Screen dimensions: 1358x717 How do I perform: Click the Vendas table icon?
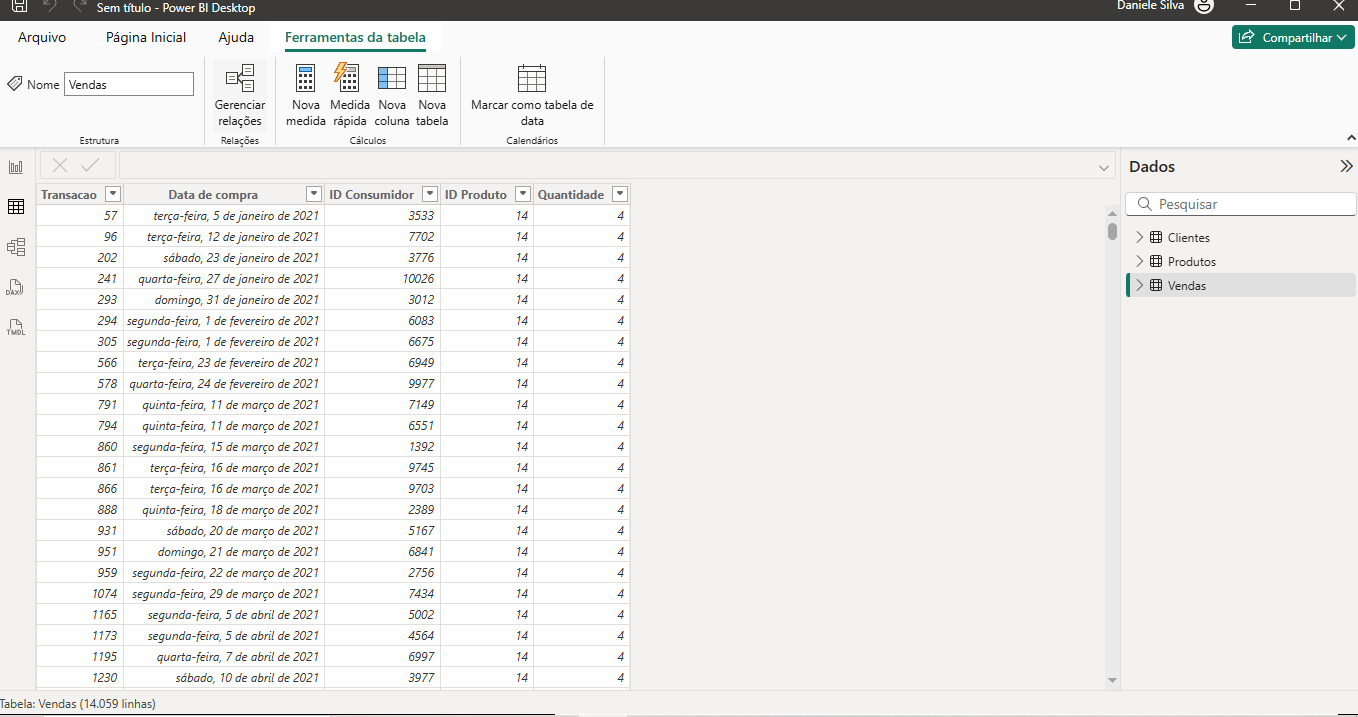[1155, 286]
